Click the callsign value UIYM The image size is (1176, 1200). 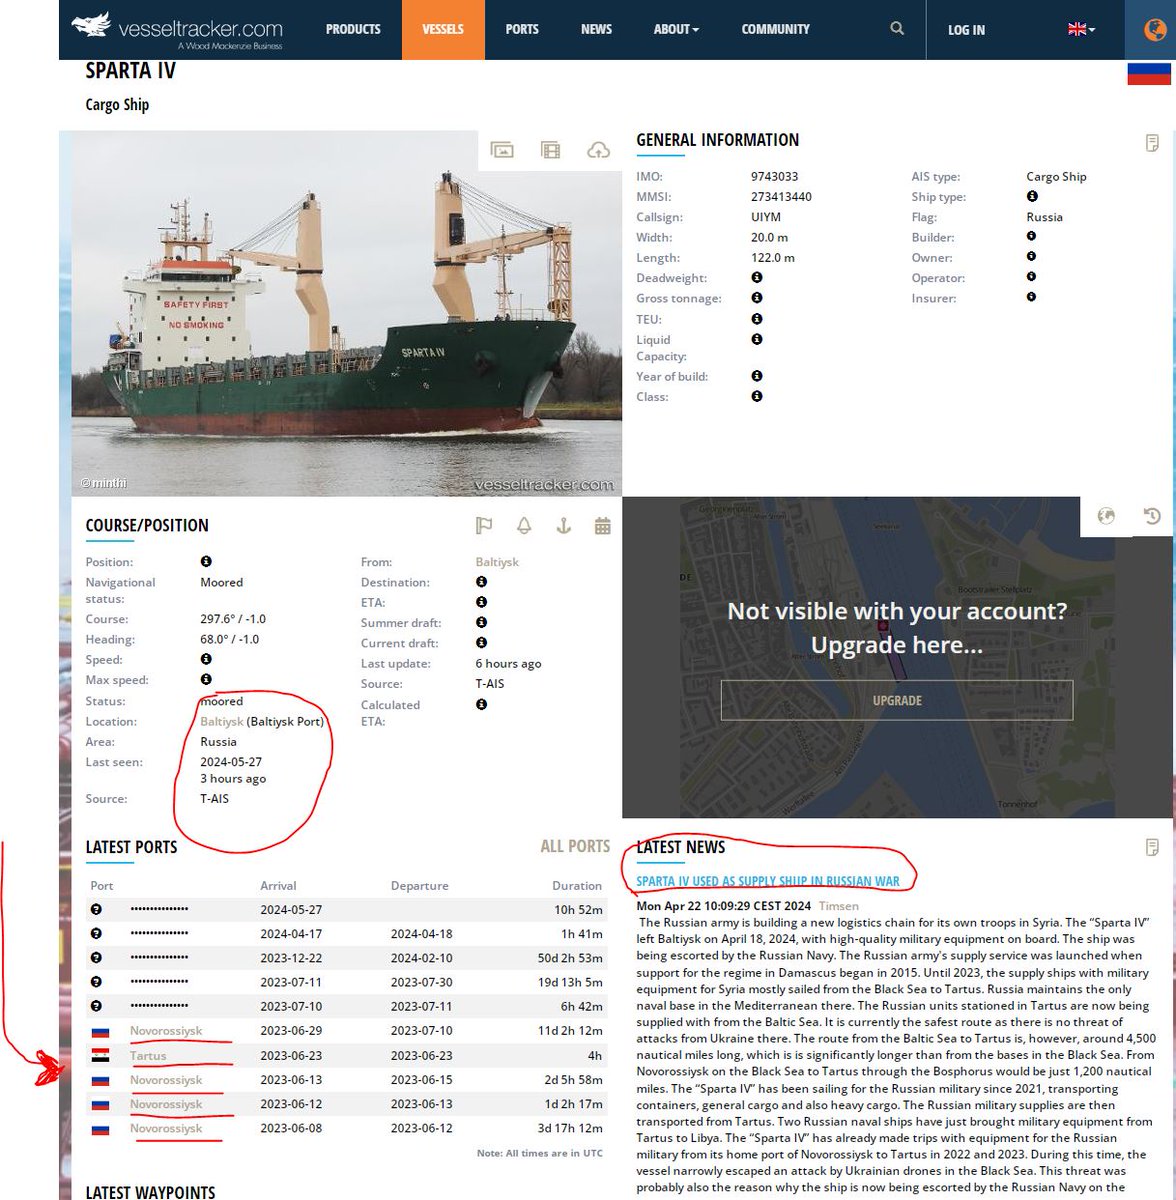tap(766, 216)
